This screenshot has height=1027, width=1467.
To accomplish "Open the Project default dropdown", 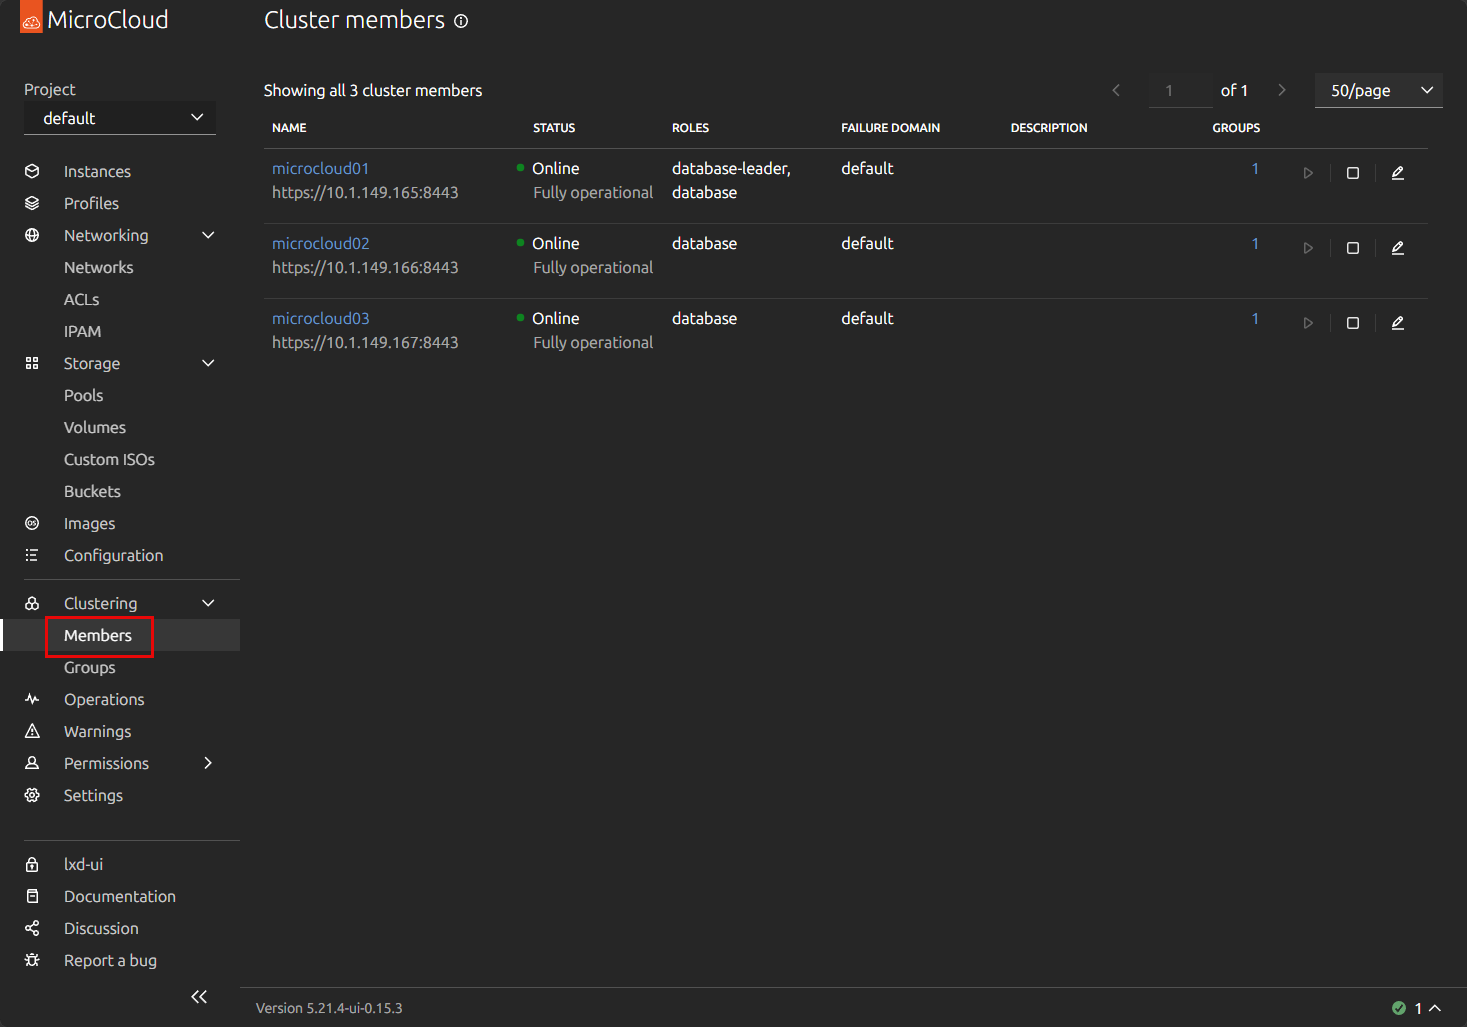I will pos(120,118).
